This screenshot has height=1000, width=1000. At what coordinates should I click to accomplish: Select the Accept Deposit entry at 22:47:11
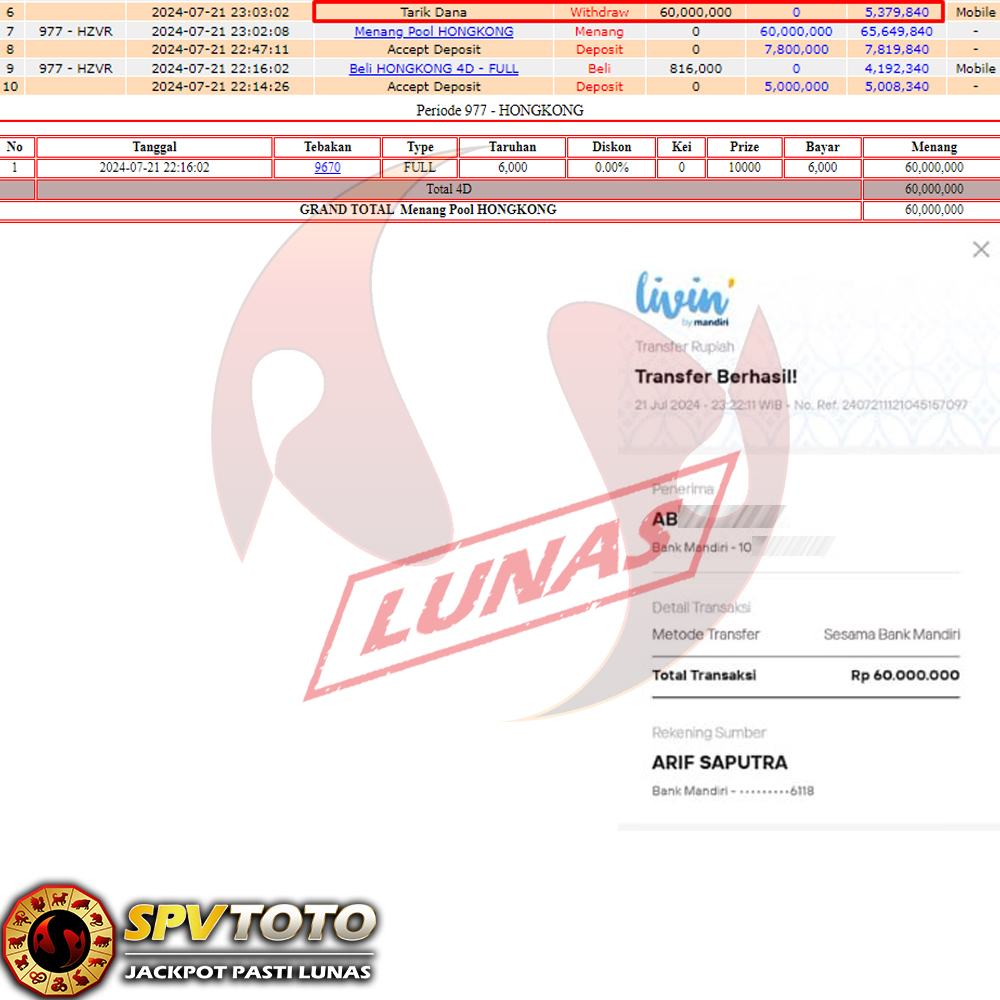point(434,50)
